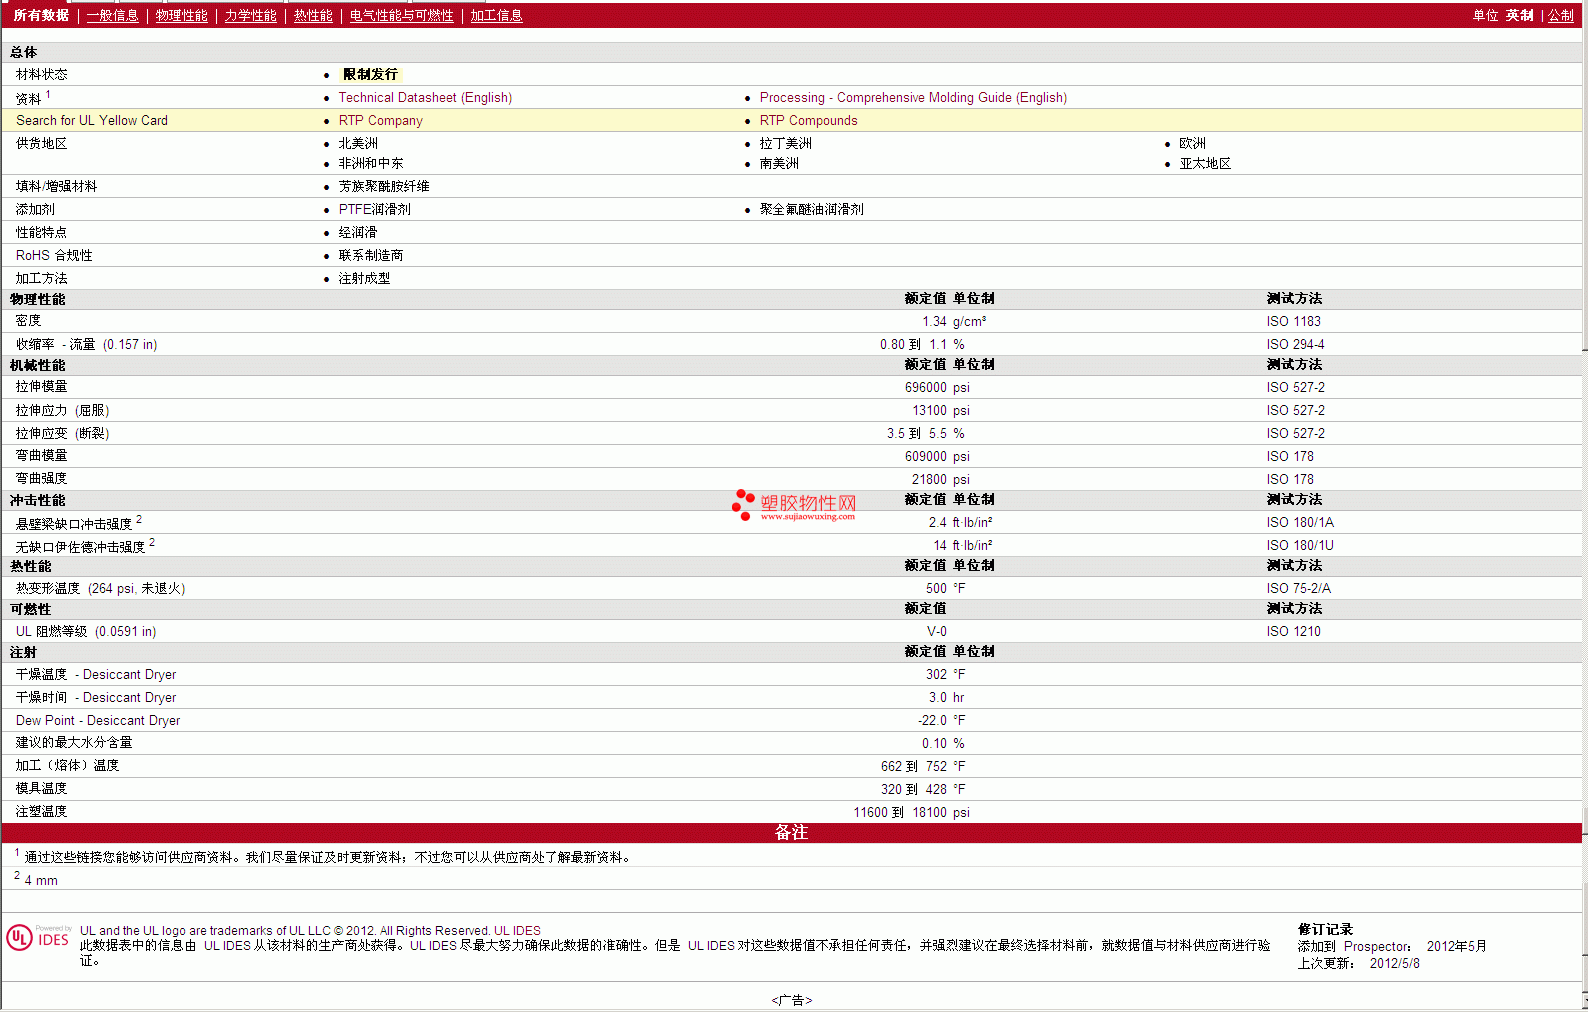Select the 聚全氟醚油润滑剂 additive text
The height and width of the screenshot is (1012, 1588).
coord(811,209)
